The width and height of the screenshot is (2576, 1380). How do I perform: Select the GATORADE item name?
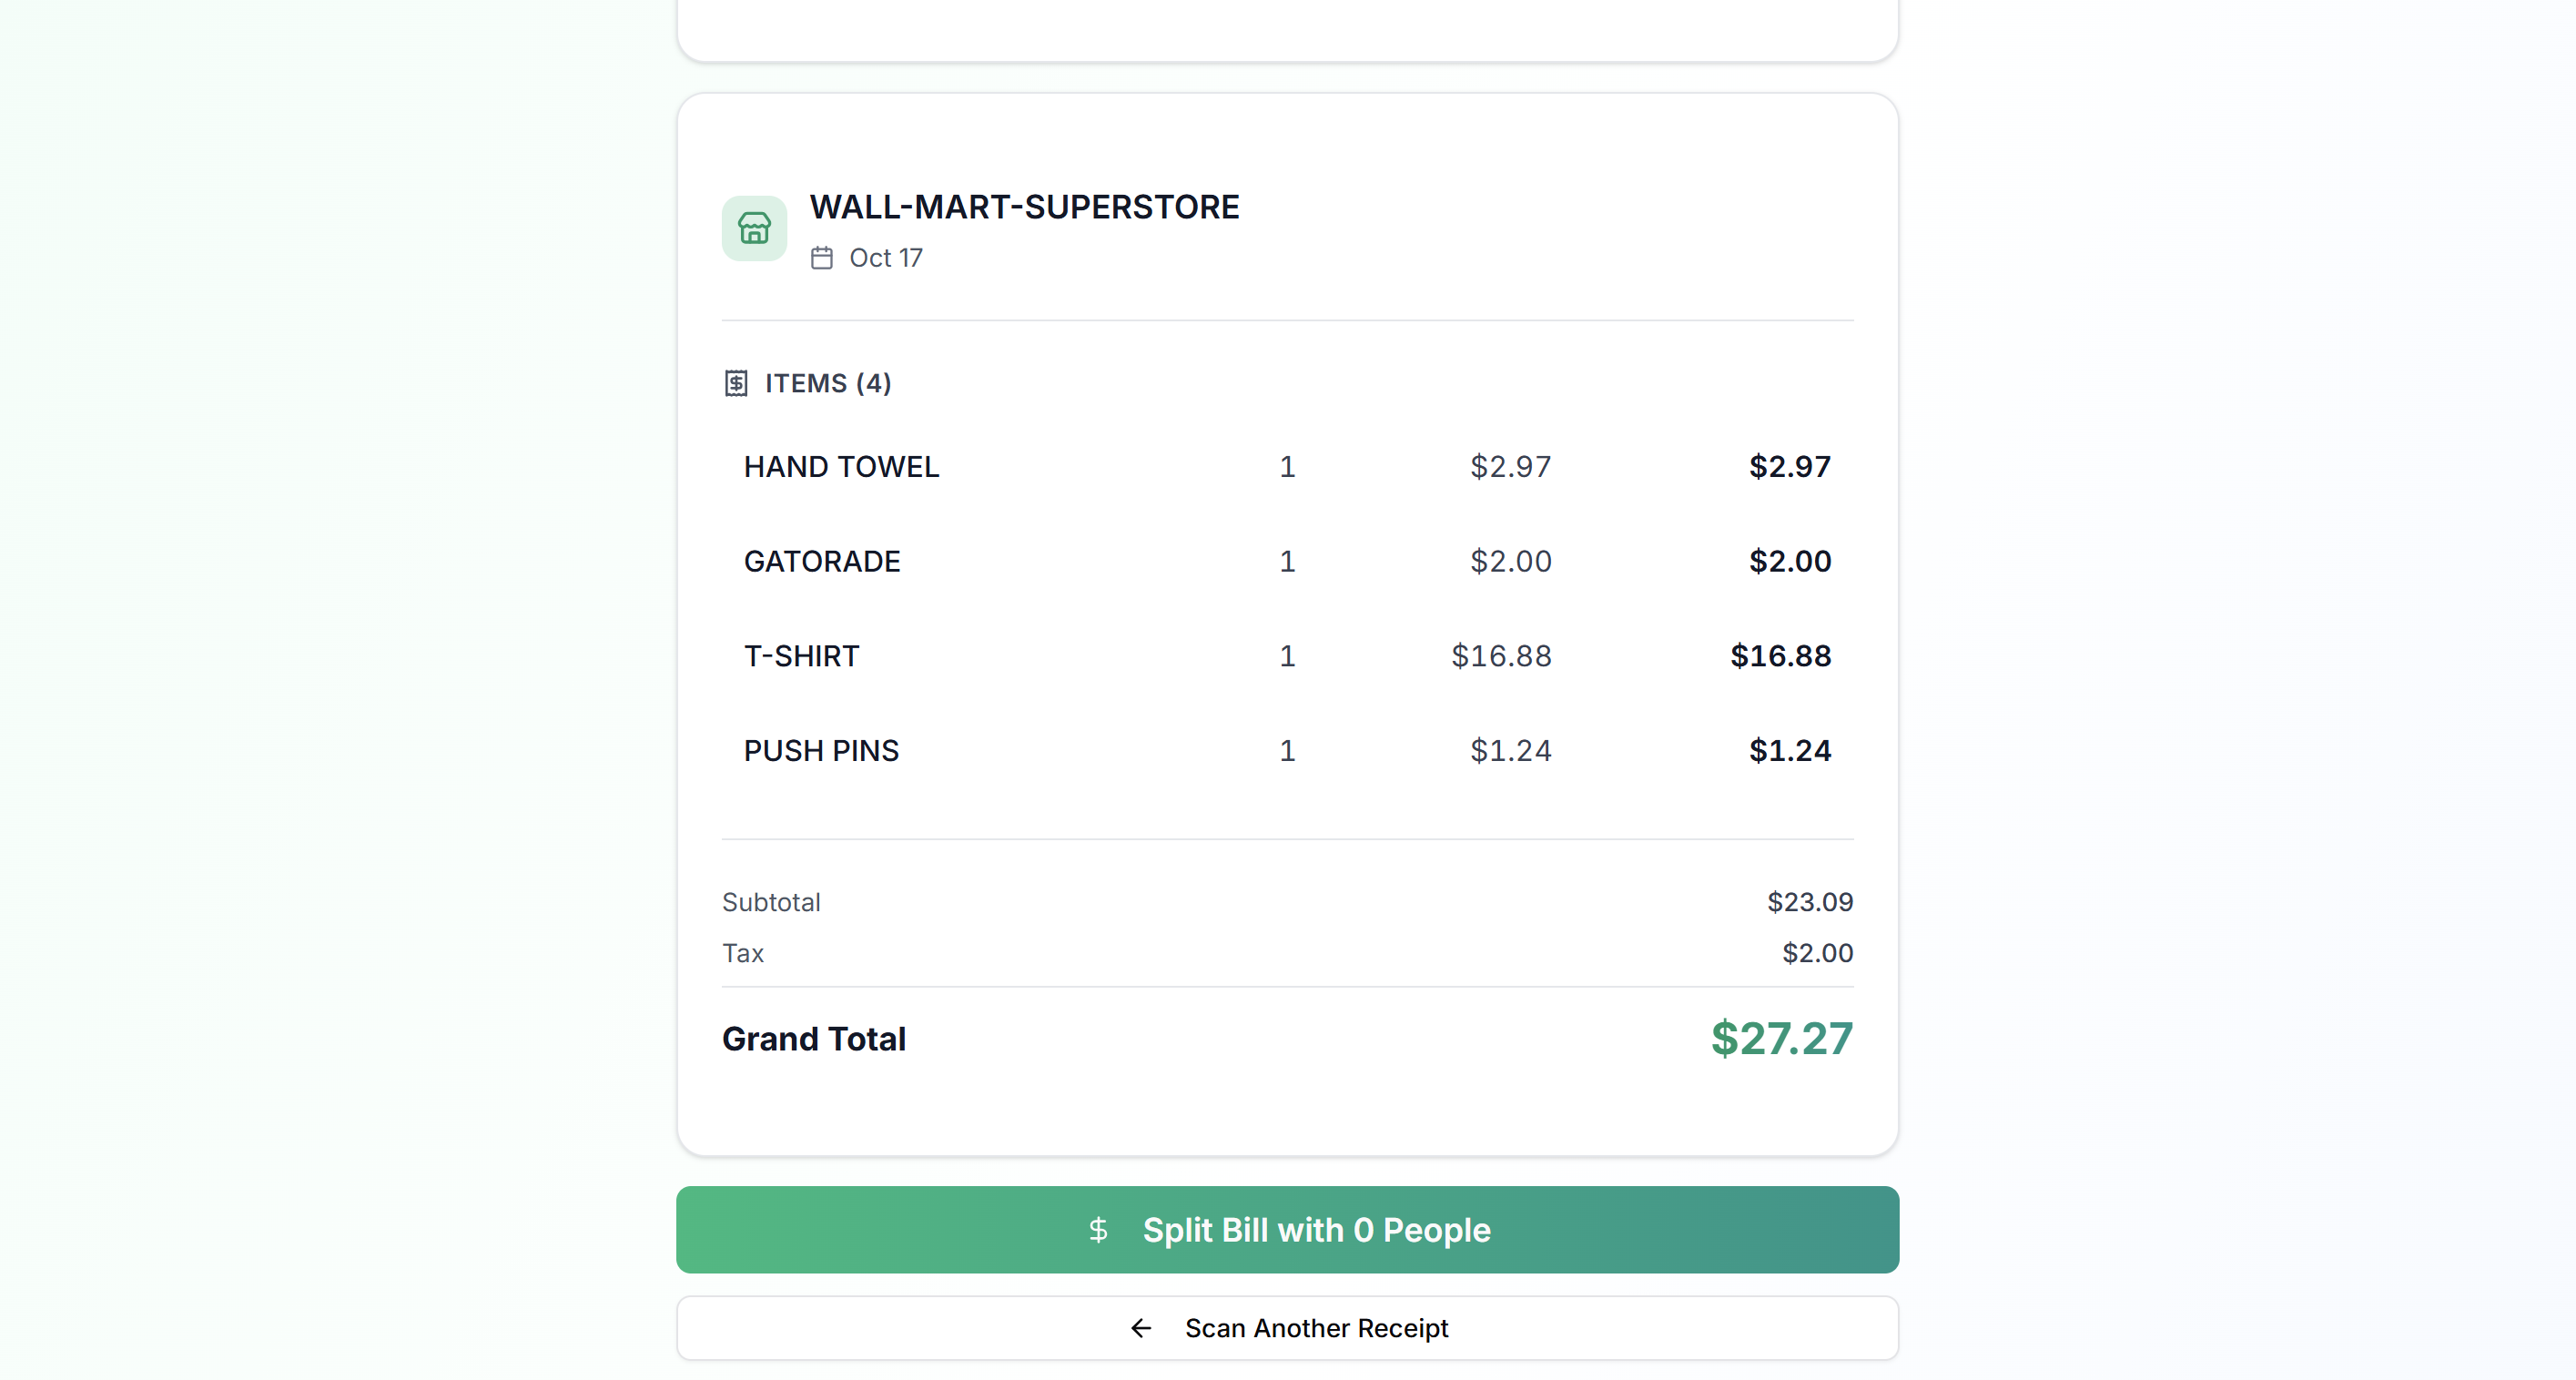click(x=821, y=561)
